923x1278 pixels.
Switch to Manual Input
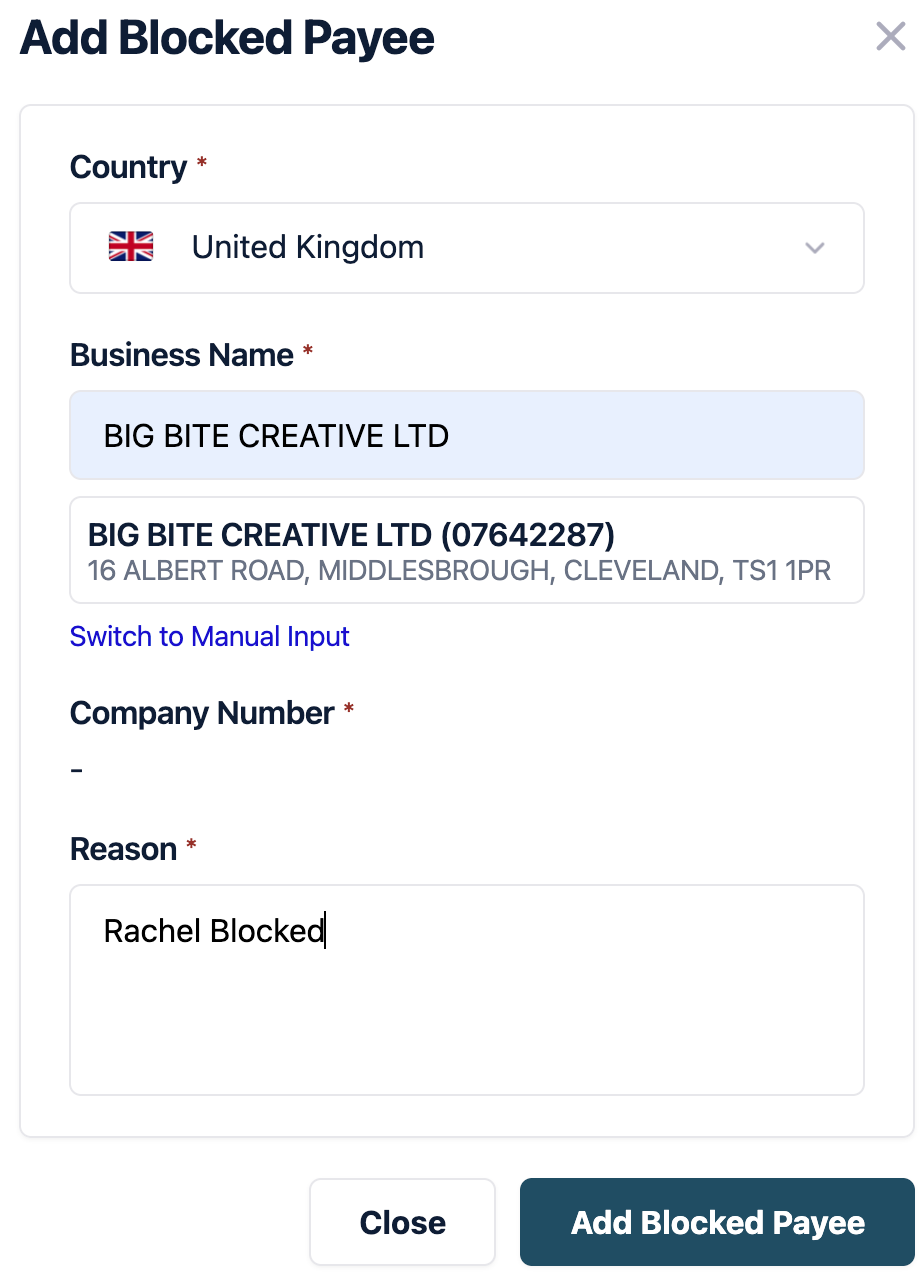click(210, 637)
